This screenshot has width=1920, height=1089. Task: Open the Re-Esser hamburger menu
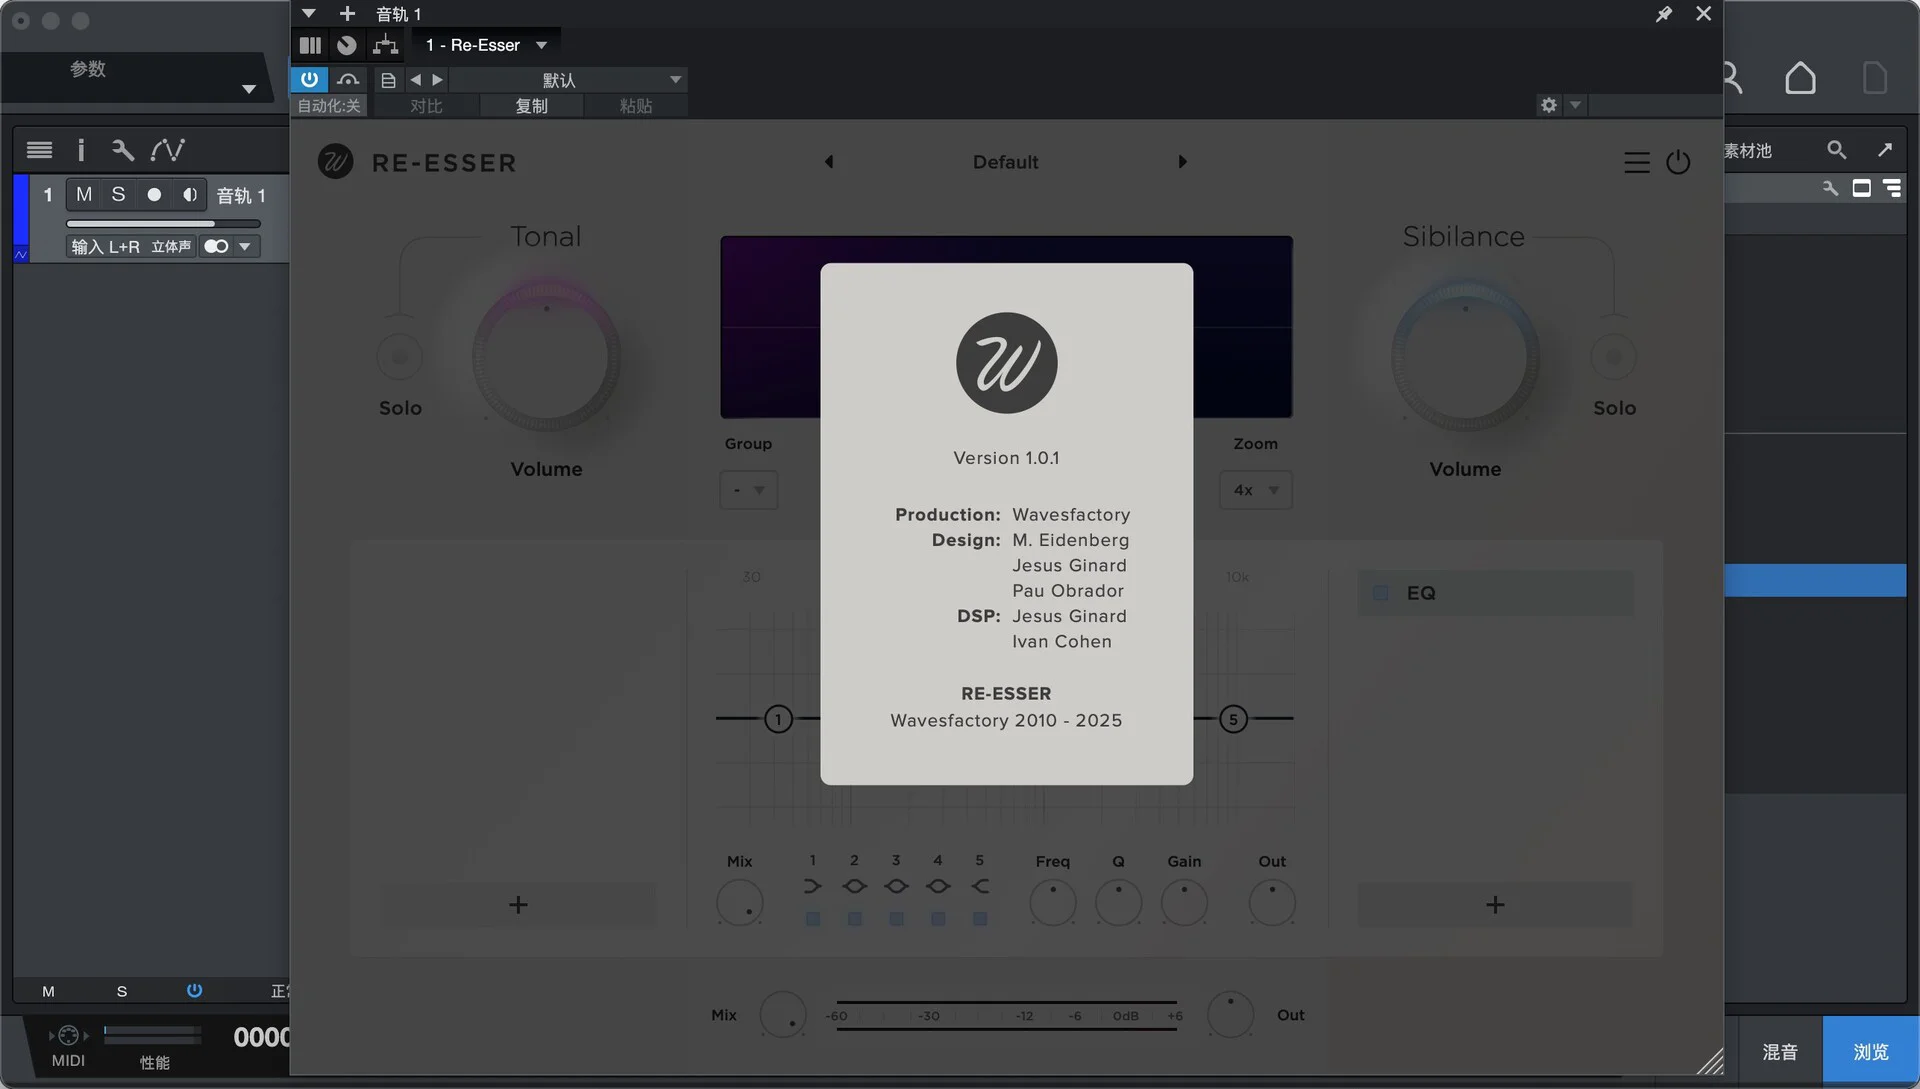click(x=1636, y=162)
